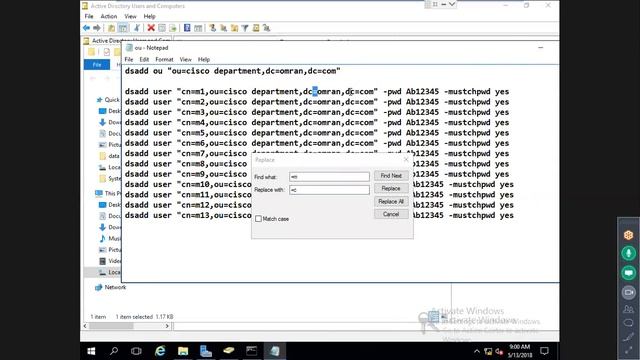Click the participants icon in meeting panel

click(x=629, y=309)
